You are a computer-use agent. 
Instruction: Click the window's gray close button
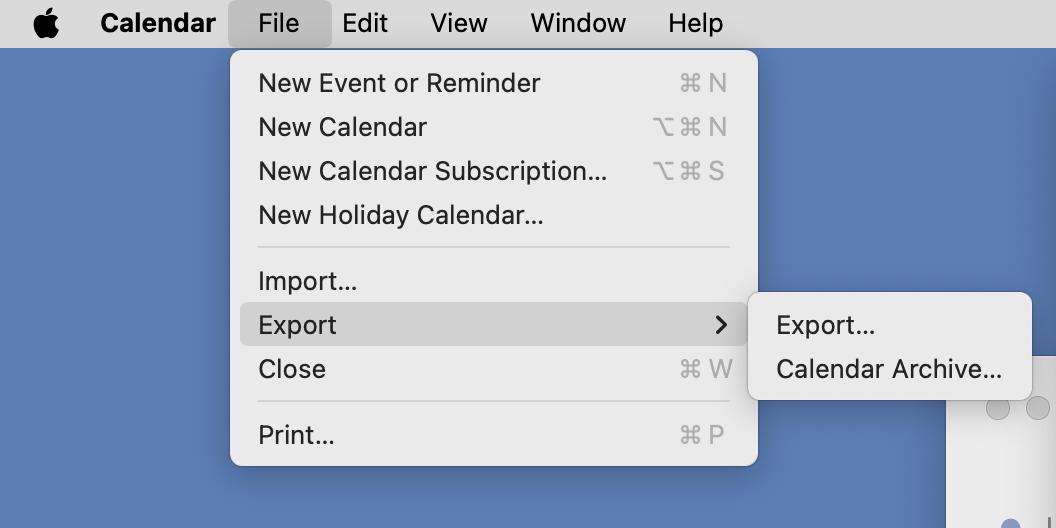[x=998, y=408]
